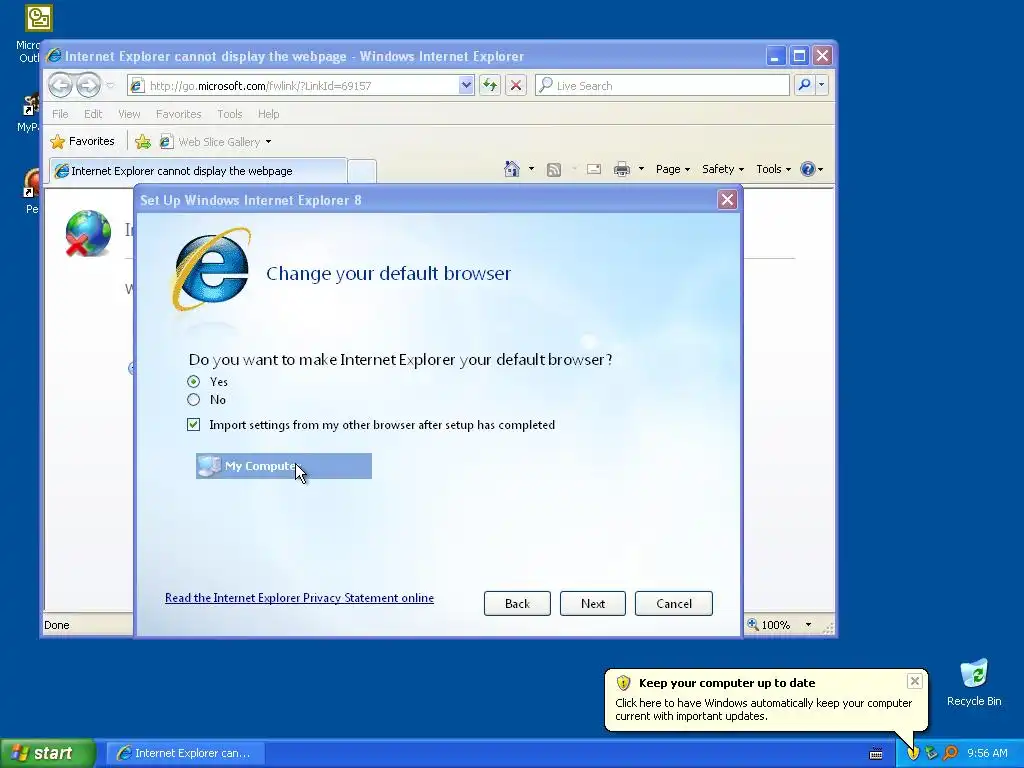Open the File menu
1024x768 pixels.
coord(60,114)
